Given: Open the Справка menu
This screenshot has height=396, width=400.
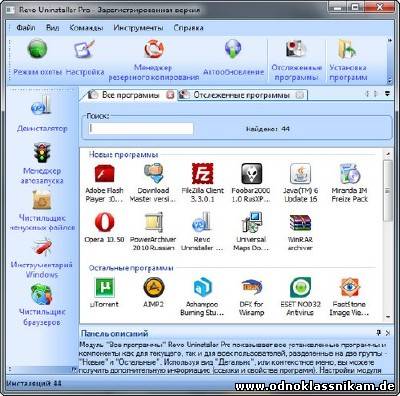Looking at the screenshot, I should coord(188,28).
